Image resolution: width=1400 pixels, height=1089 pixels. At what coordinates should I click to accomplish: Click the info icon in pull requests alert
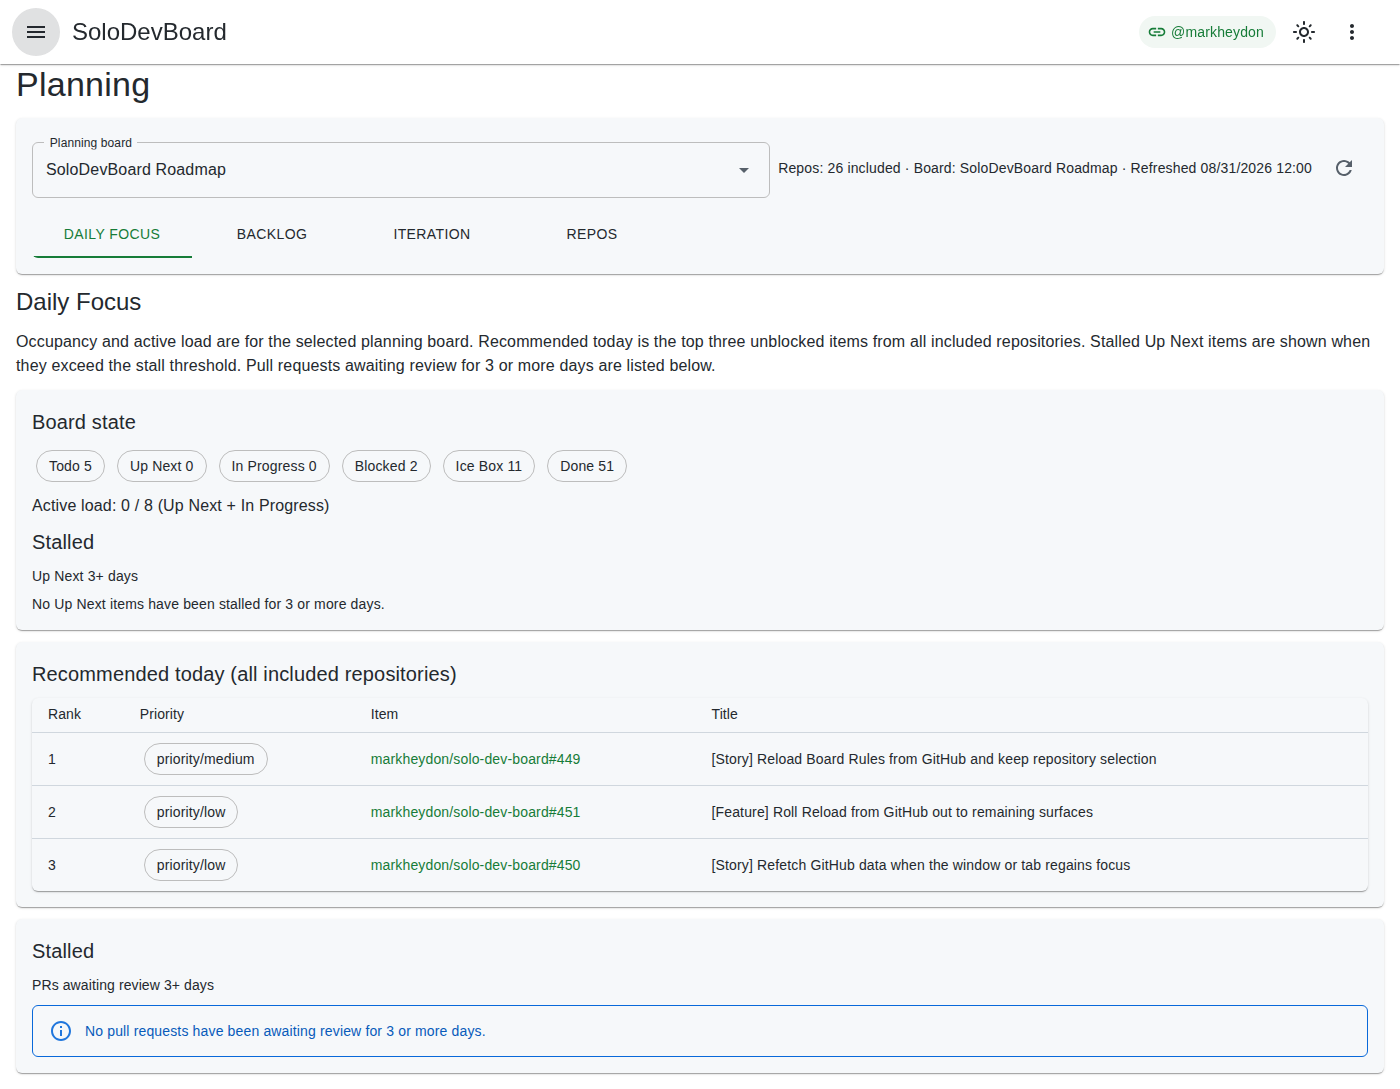(x=61, y=1031)
